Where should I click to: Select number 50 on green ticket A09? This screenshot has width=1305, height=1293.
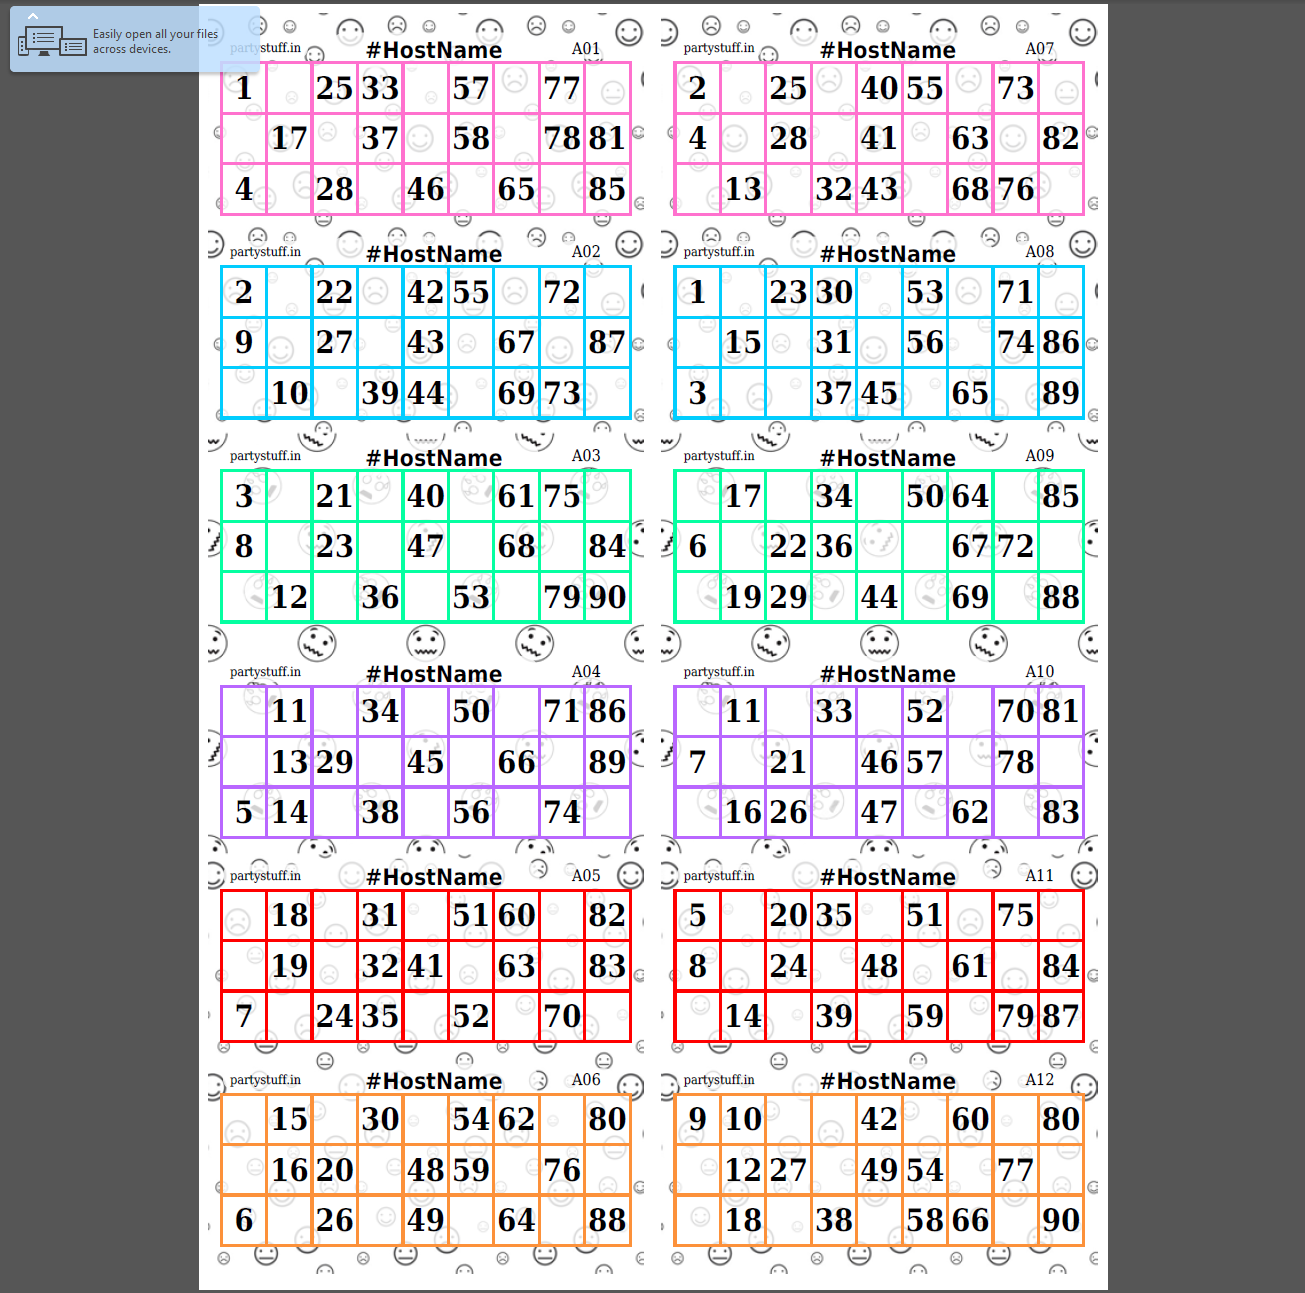coord(924,496)
